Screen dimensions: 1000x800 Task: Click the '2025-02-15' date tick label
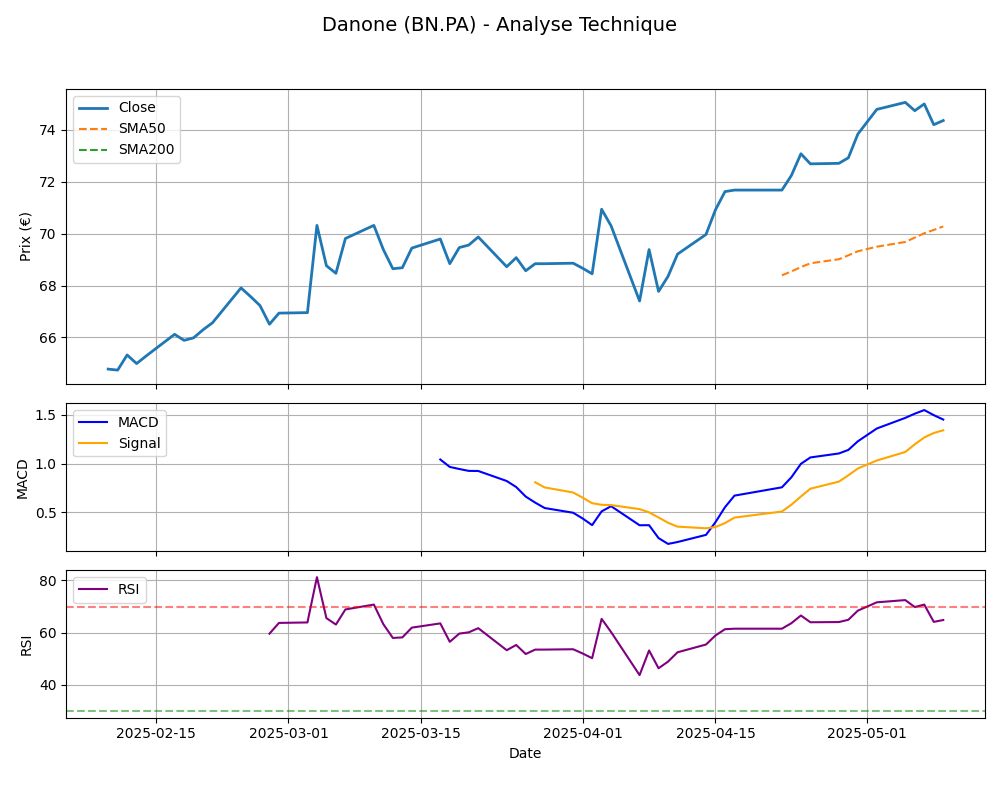(x=156, y=734)
